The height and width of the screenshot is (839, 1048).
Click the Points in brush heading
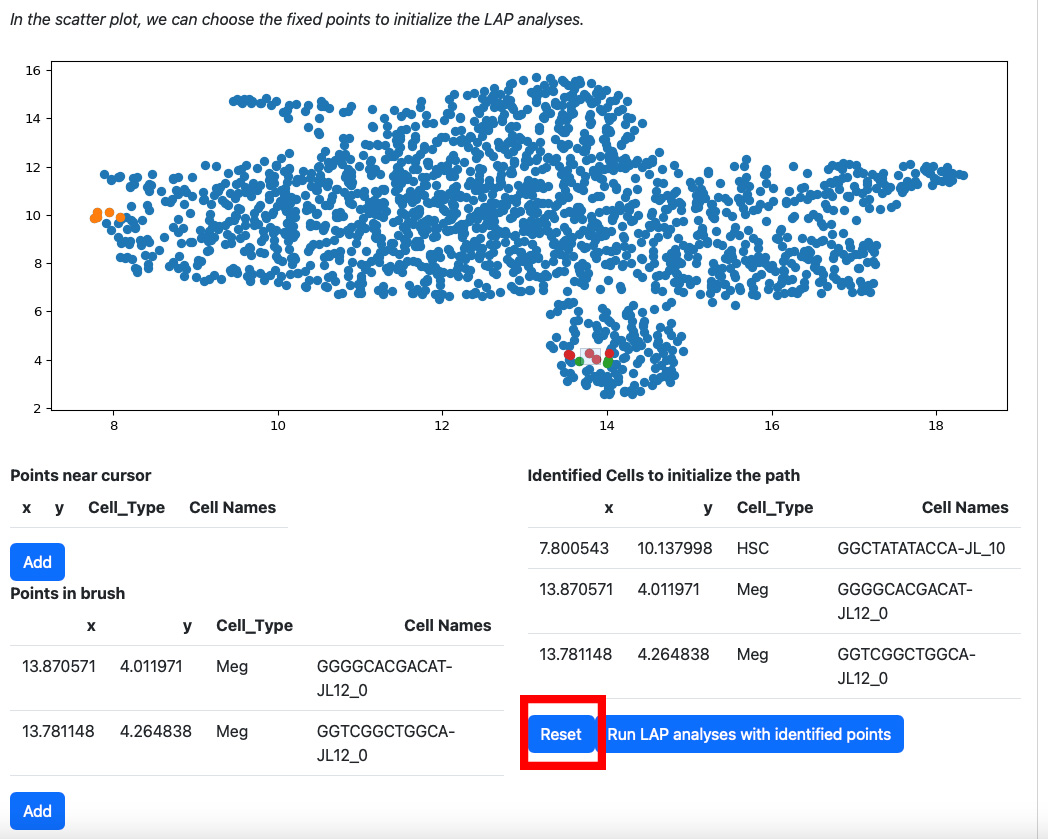point(68,593)
